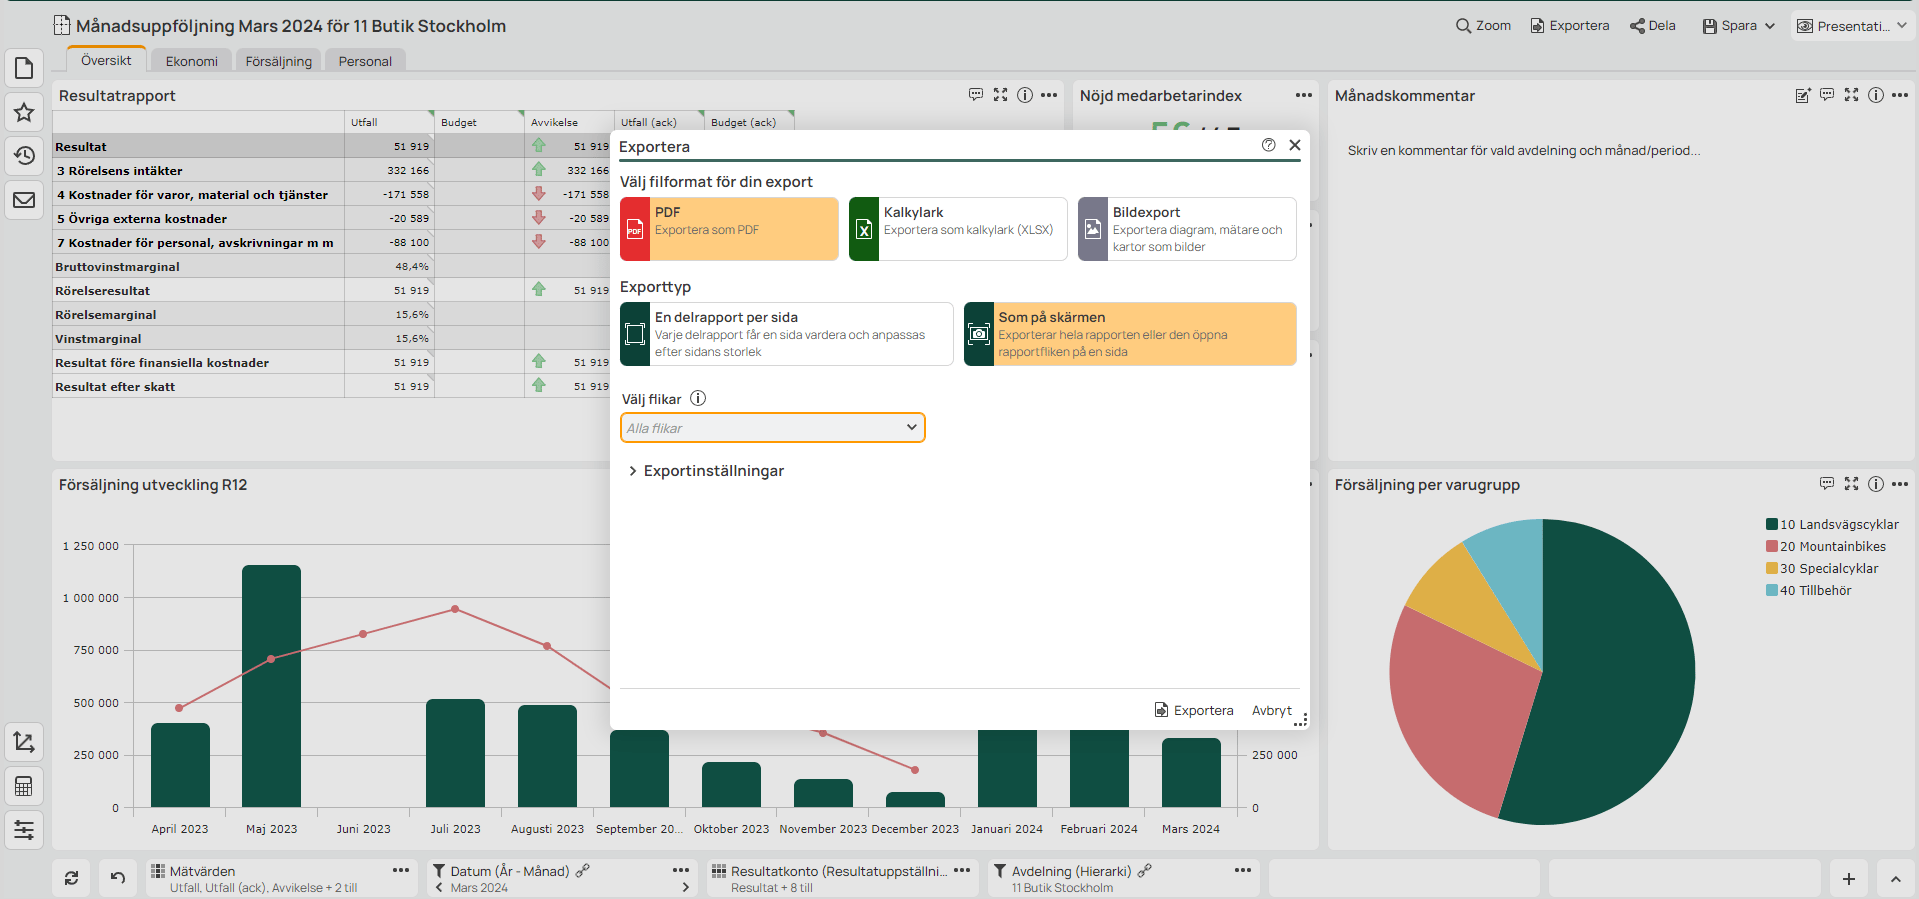Choose En delrapport per sida export type
1919x899 pixels.
[x=787, y=334]
